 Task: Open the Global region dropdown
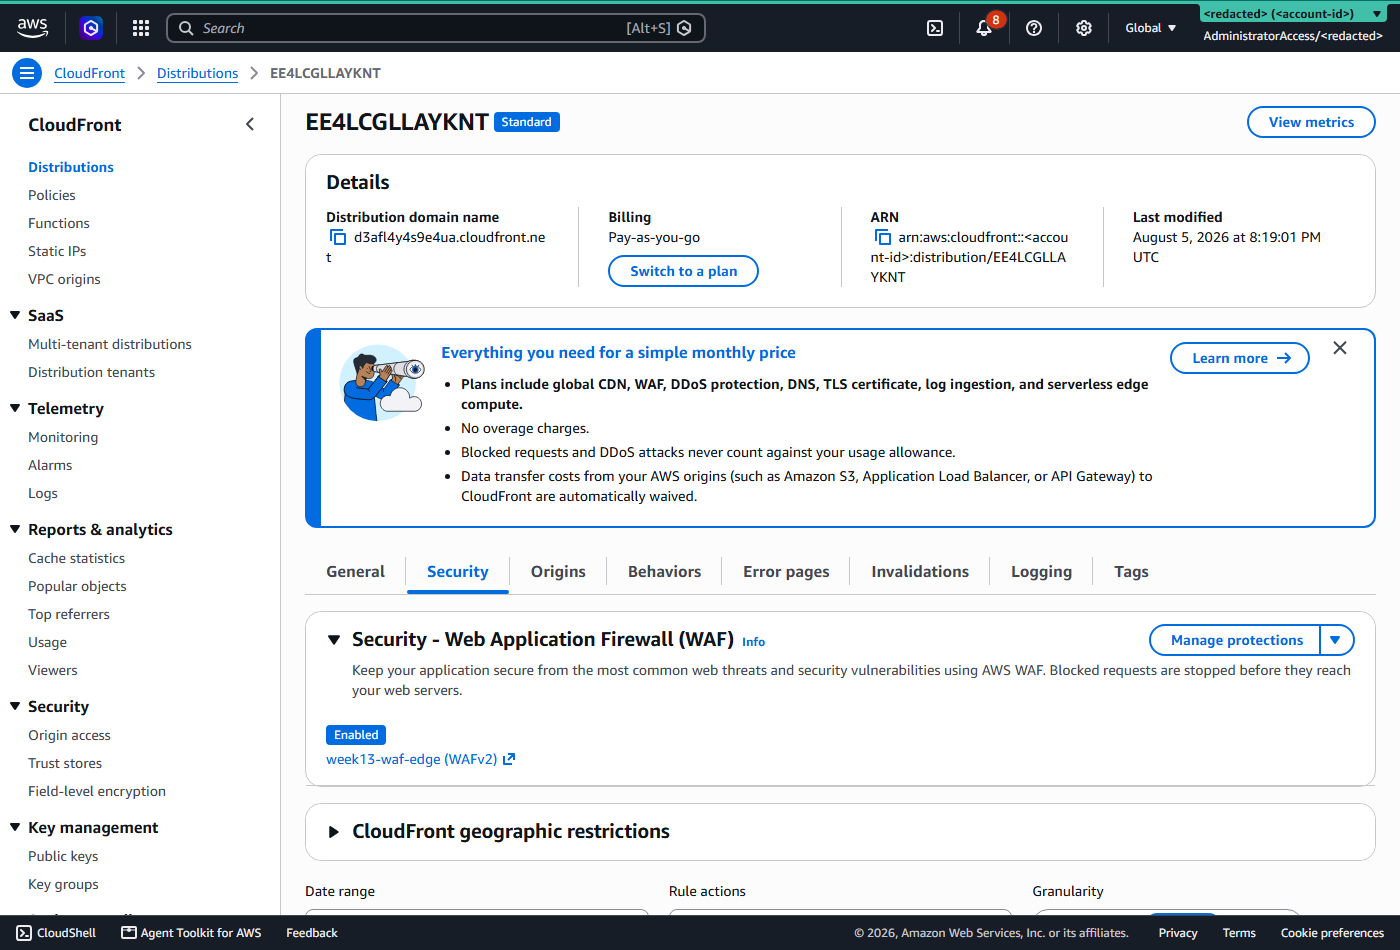(x=1150, y=28)
